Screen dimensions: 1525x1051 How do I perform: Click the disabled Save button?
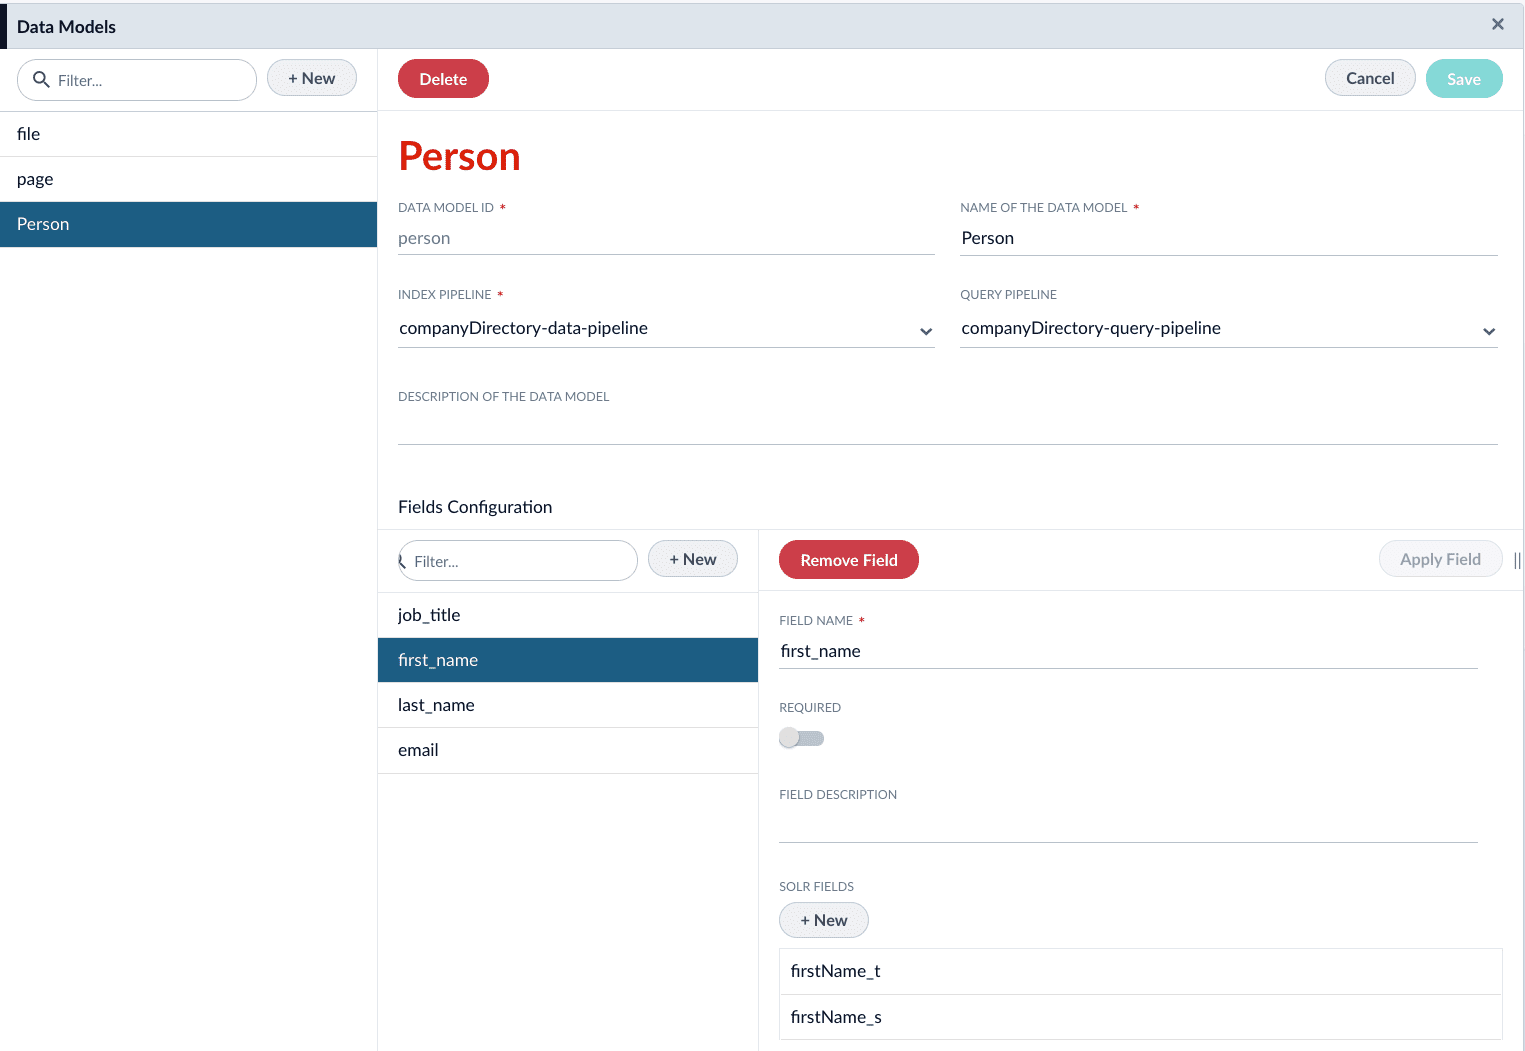coord(1463,78)
